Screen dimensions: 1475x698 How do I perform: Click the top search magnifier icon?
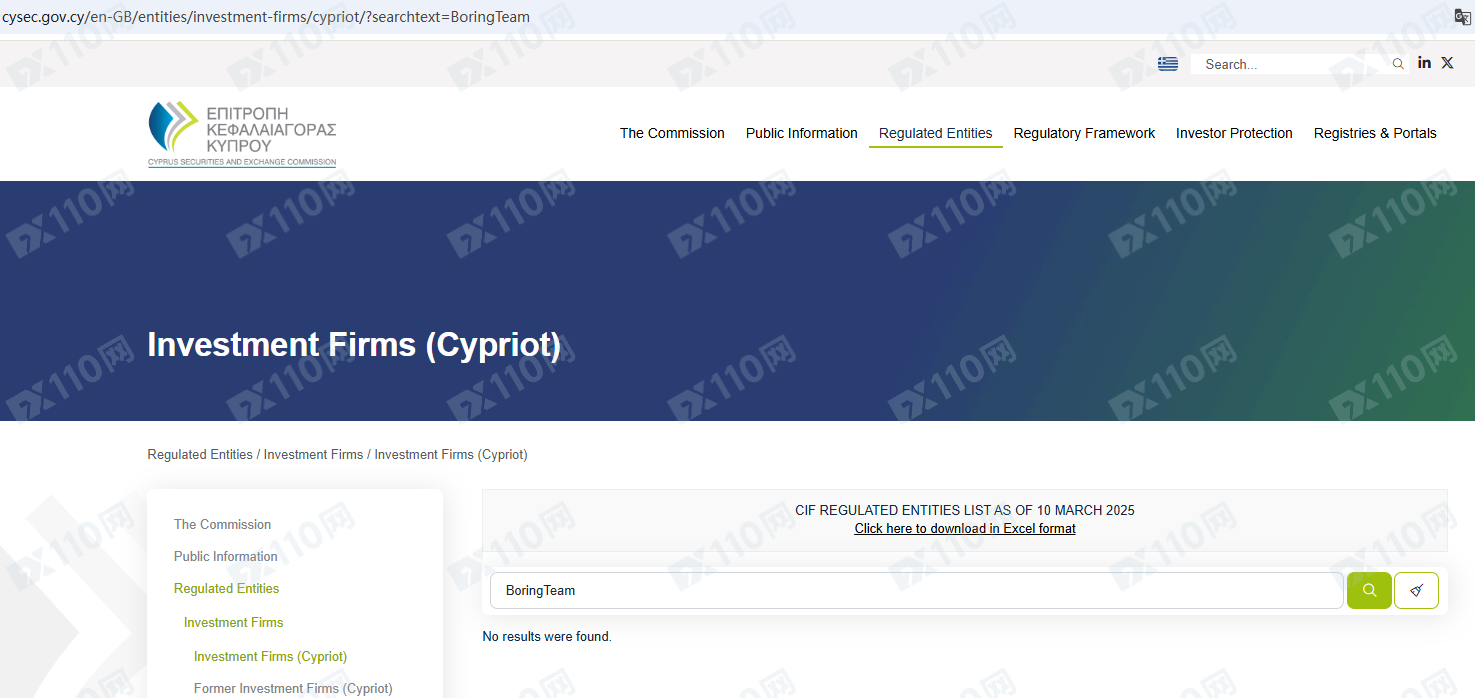1398,64
